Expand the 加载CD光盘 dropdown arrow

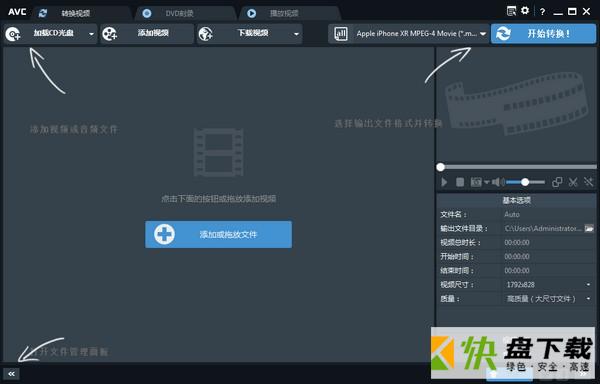click(x=91, y=34)
